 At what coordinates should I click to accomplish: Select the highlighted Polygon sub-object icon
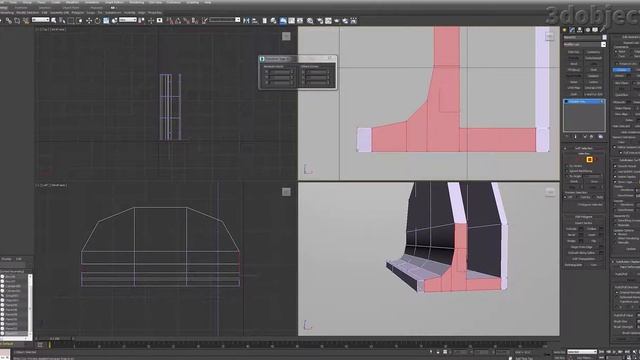(589, 160)
